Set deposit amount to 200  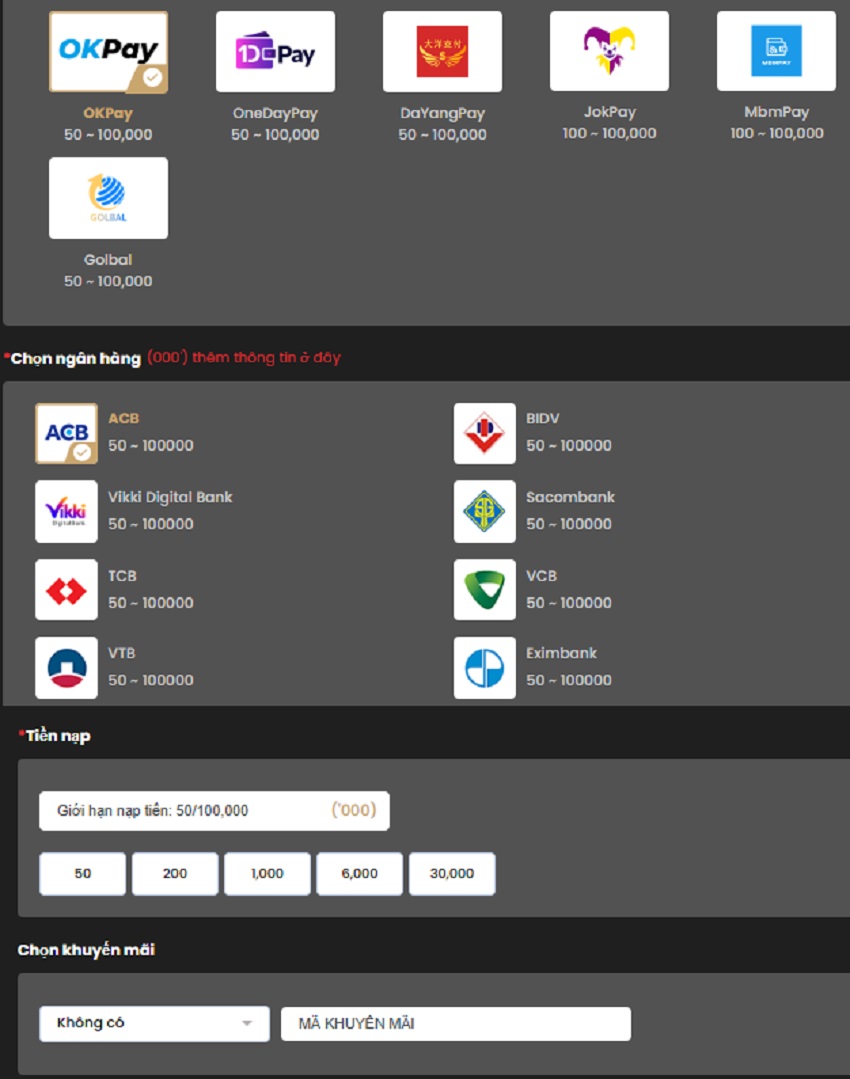(x=175, y=873)
